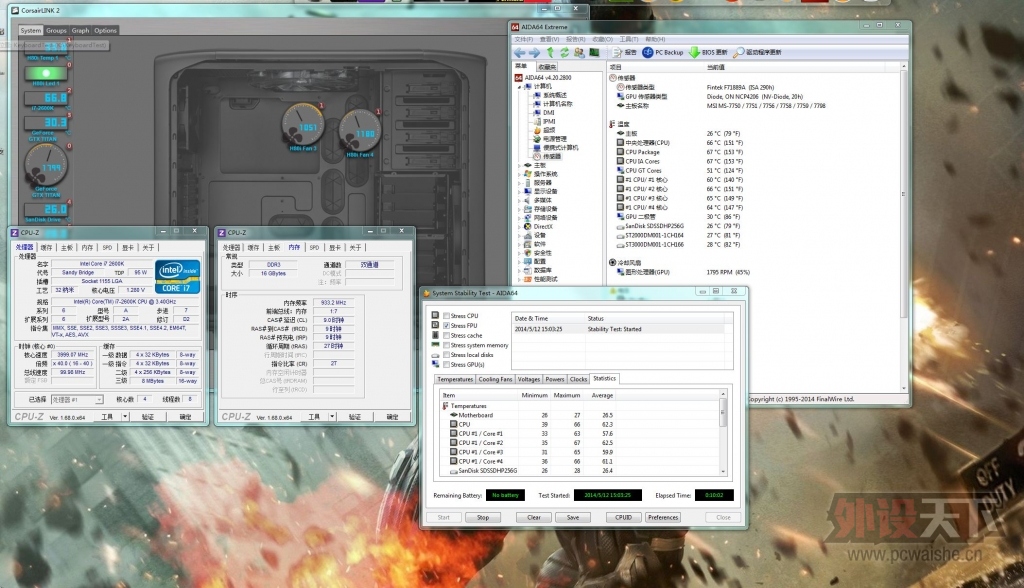This screenshot has width=1024, height=588.
Task: Click the 驱动程序更新 driver update button
Action: coord(758,52)
